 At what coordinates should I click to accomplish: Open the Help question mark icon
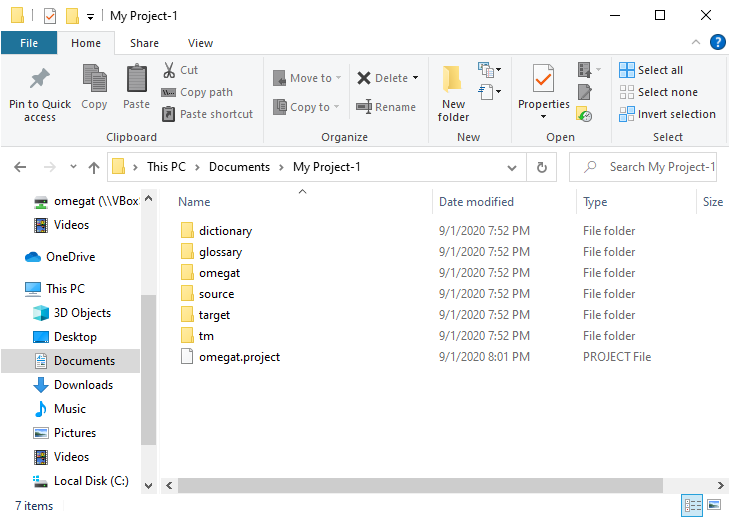pyautogui.click(x=717, y=42)
